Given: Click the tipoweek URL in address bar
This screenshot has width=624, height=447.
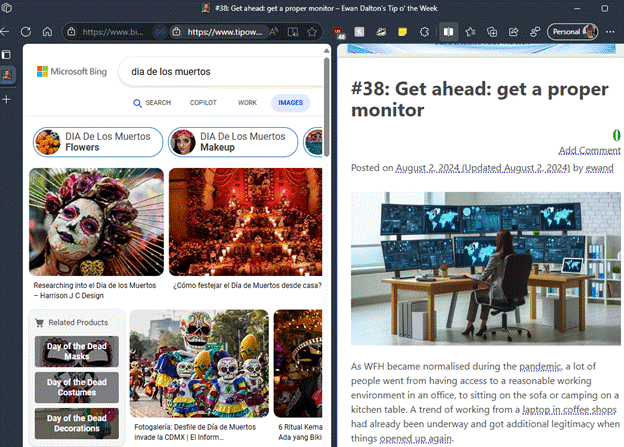Looking at the screenshot, I should coord(225,32).
